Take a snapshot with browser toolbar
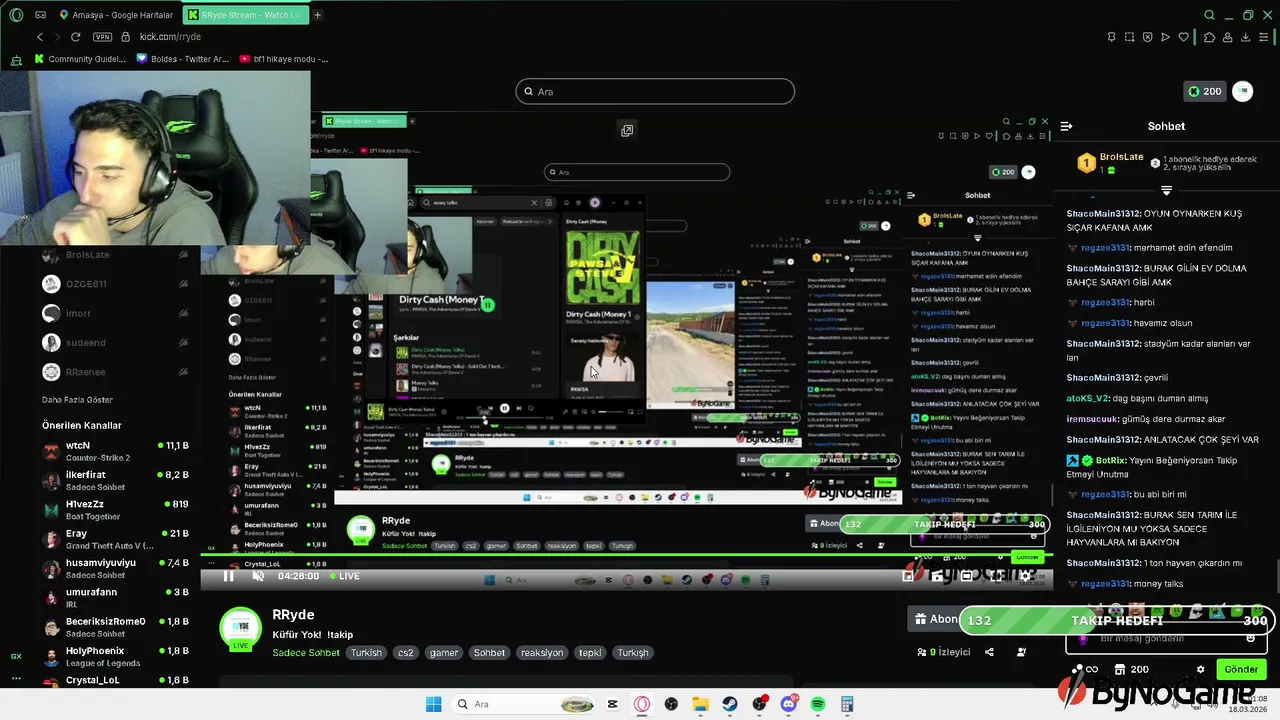1280x720 pixels. coord(1129,37)
